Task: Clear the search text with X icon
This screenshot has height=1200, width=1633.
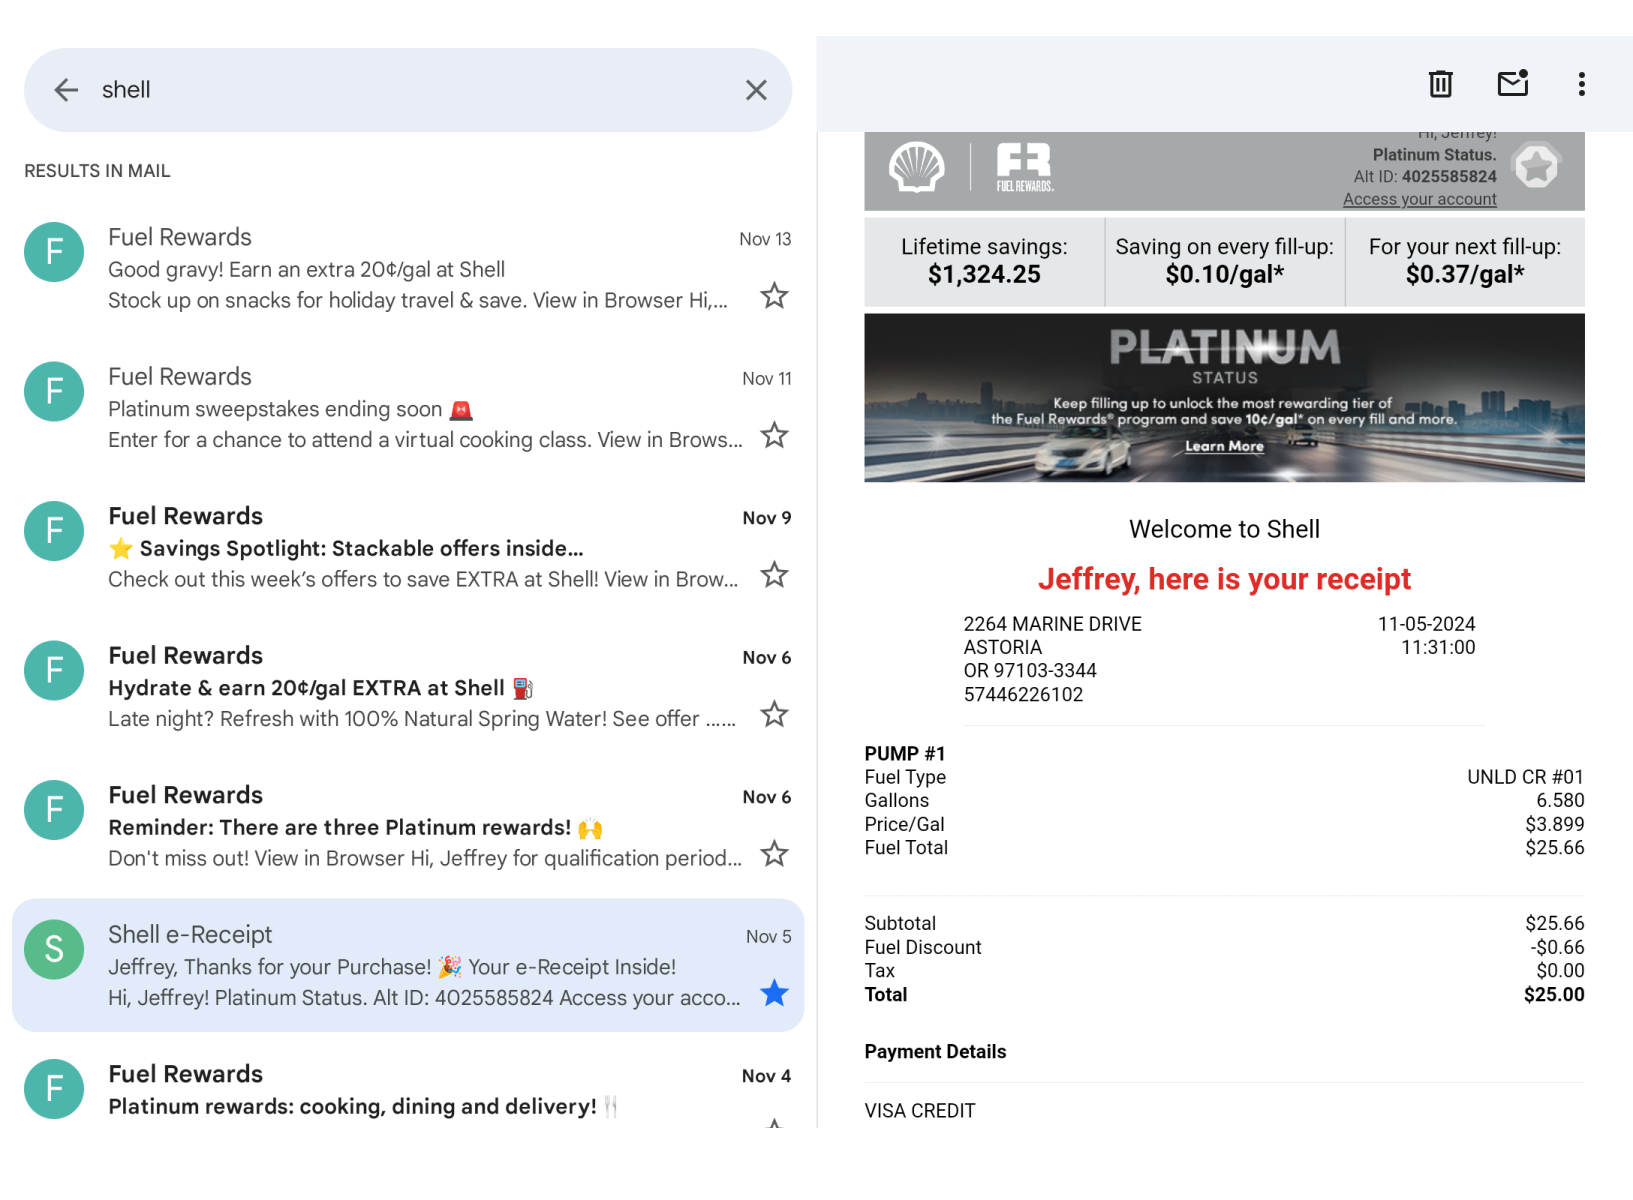Action: tap(756, 90)
